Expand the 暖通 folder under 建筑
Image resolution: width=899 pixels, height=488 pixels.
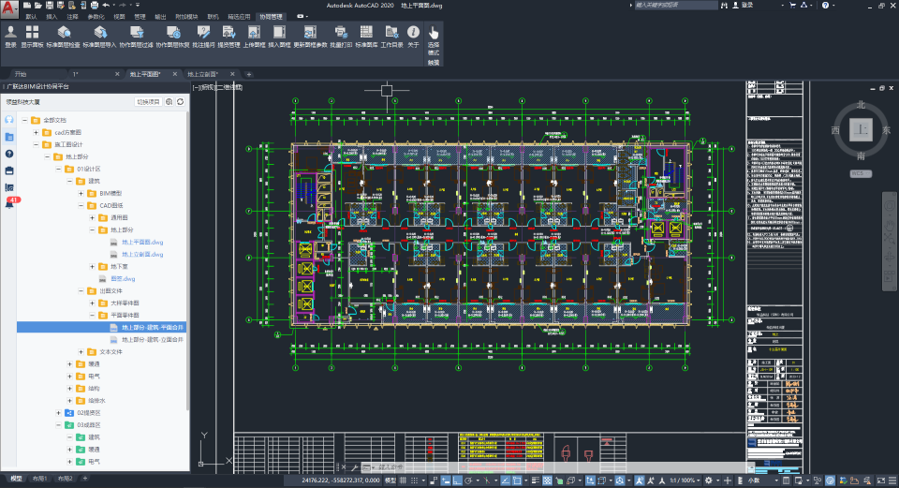pos(69,363)
